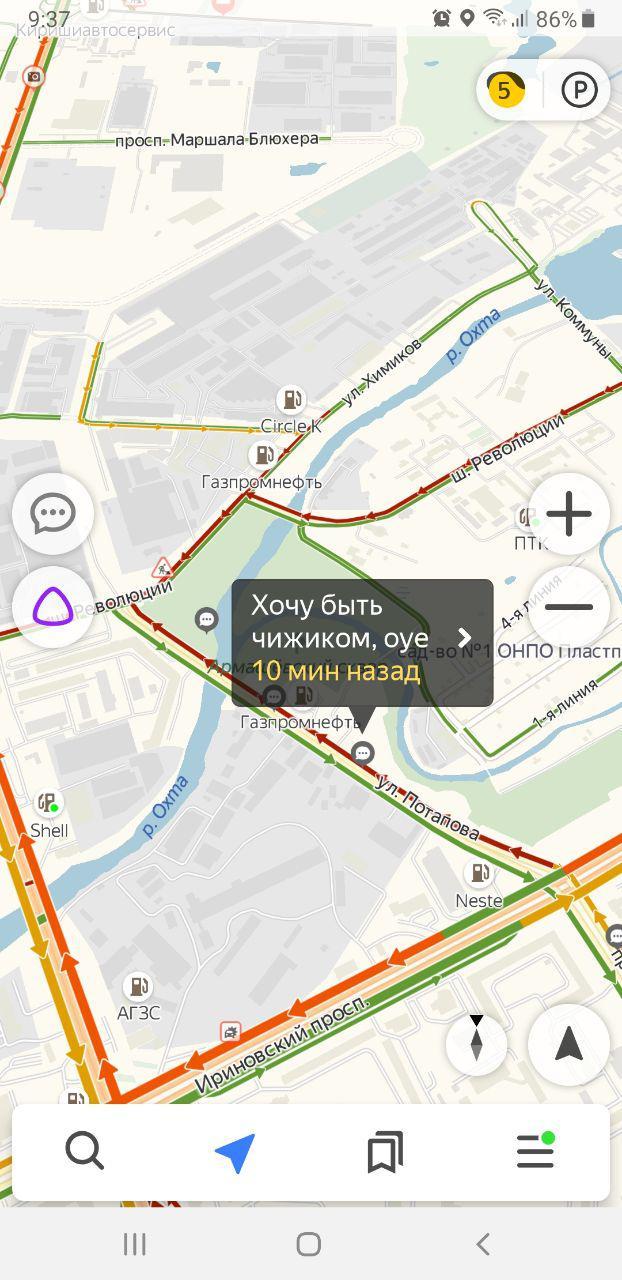Activate the purple Alice voice assistant

53,607
